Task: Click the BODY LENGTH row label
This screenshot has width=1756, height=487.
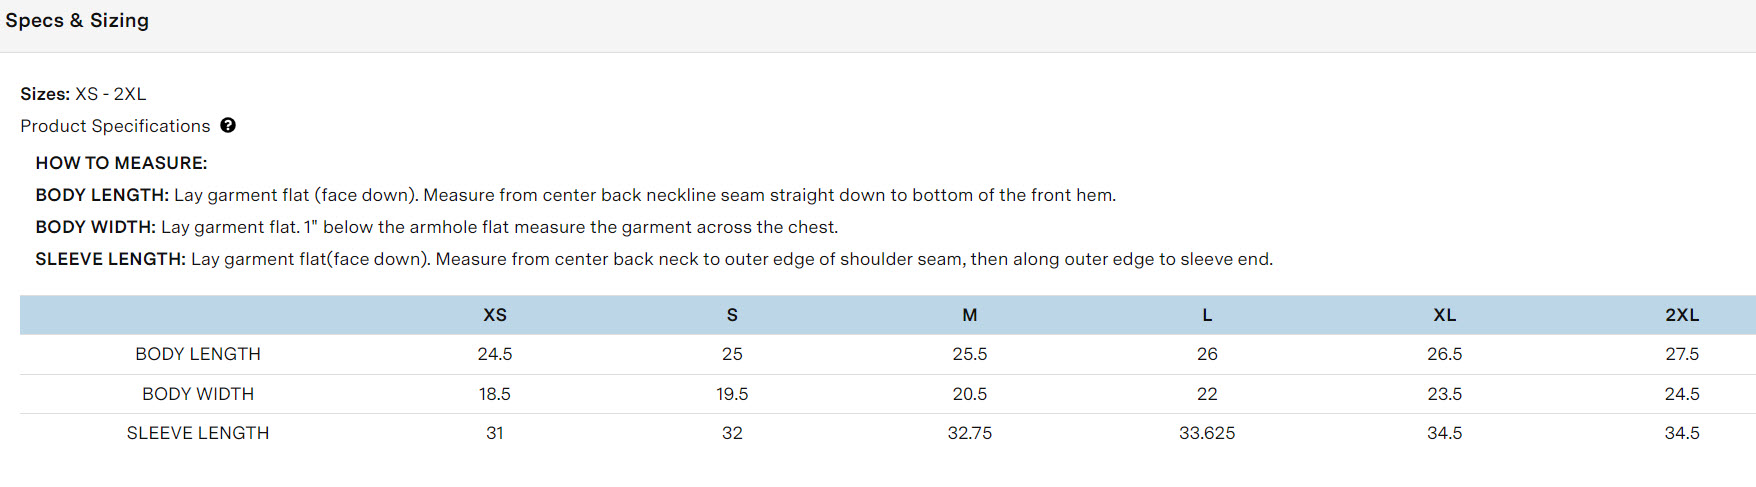Action: pyautogui.click(x=198, y=354)
